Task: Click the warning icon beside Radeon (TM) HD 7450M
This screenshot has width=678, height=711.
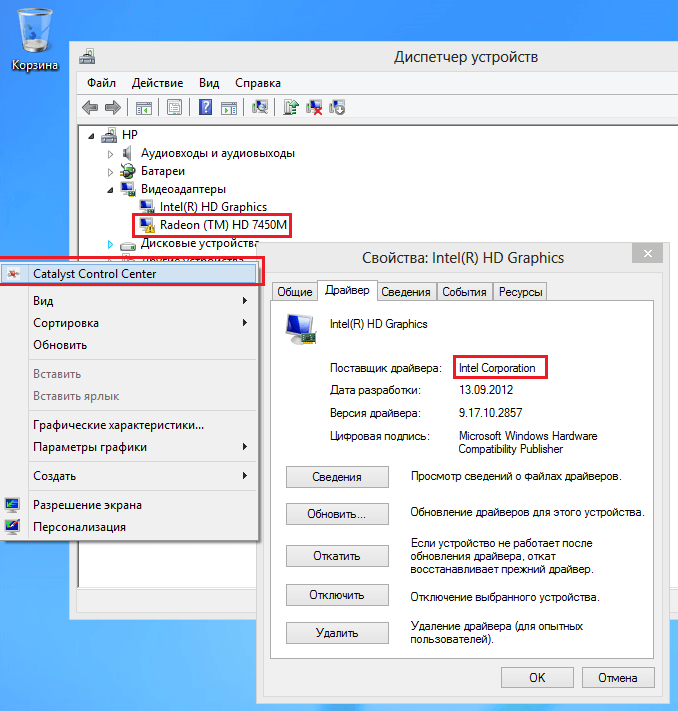Action: point(147,225)
